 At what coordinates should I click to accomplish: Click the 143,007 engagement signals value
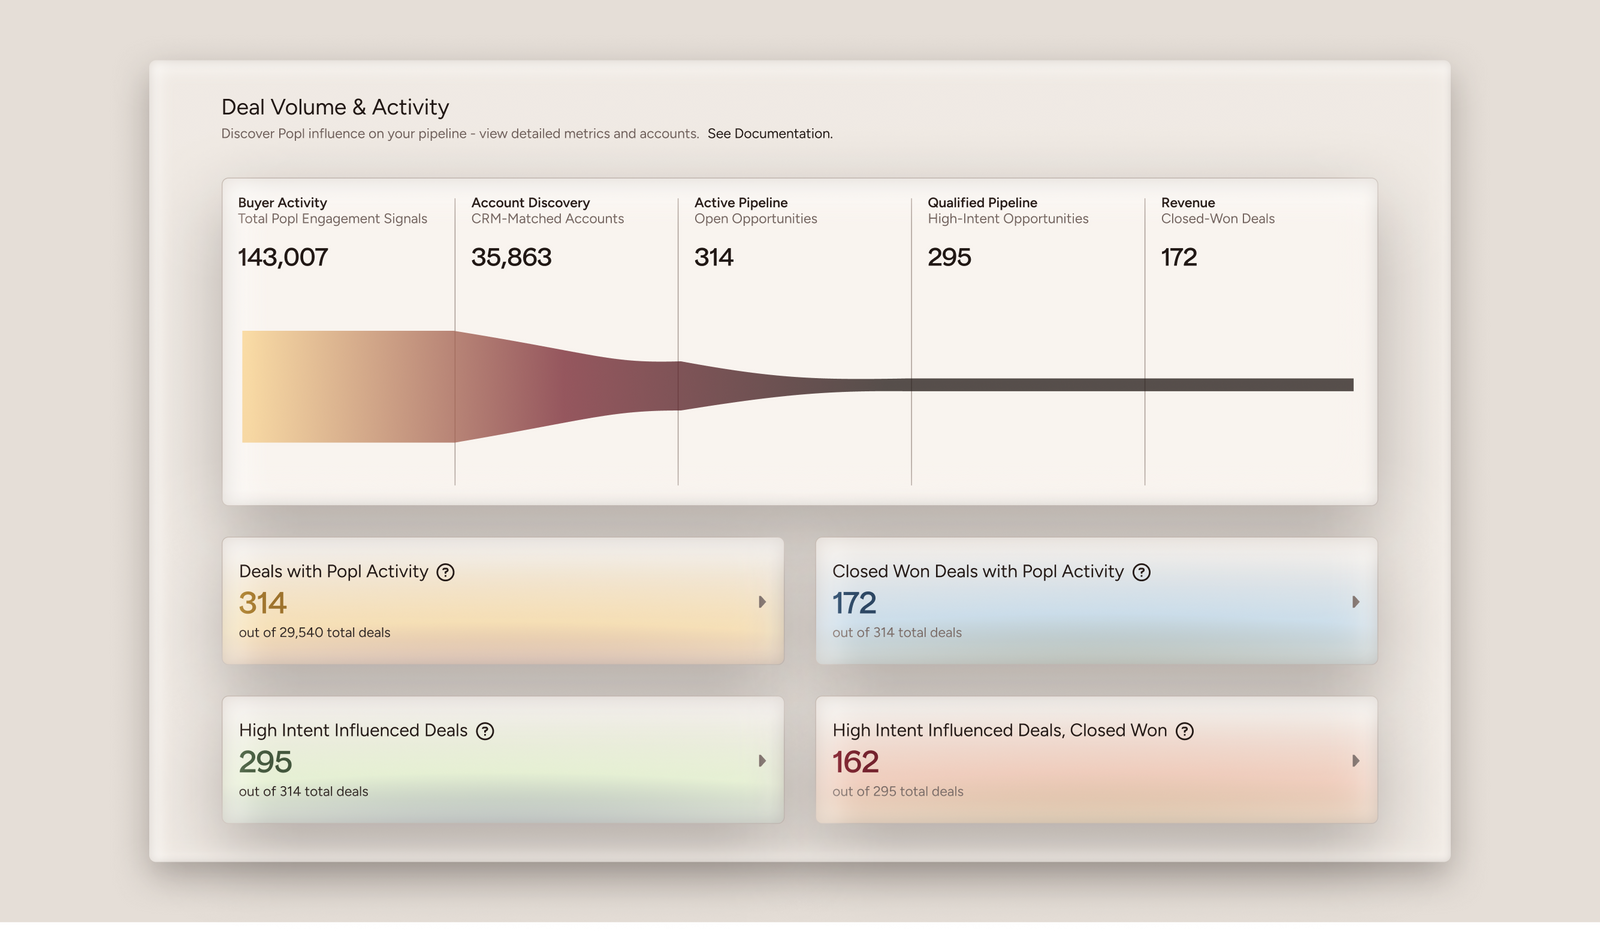[283, 257]
